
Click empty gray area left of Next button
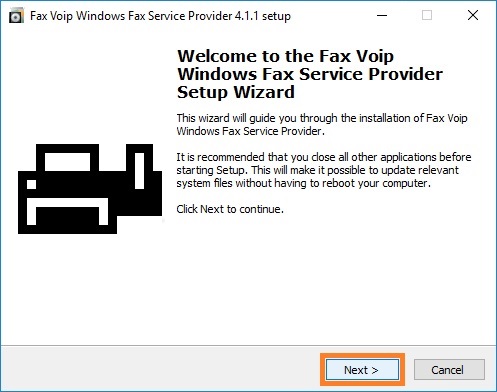point(160,369)
